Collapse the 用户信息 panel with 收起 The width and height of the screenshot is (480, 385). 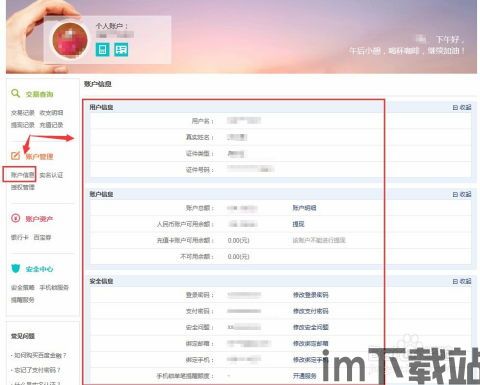462,107
